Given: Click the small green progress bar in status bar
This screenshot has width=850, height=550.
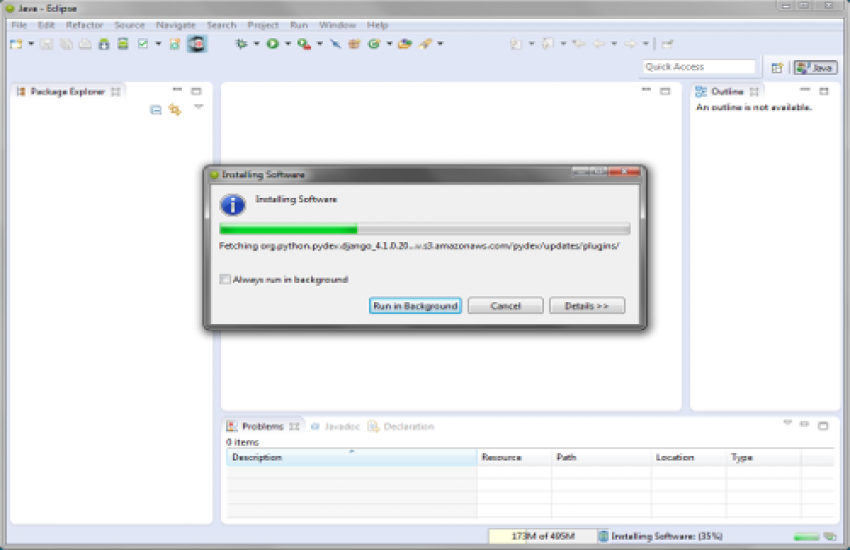Looking at the screenshot, I should click(x=806, y=537).
